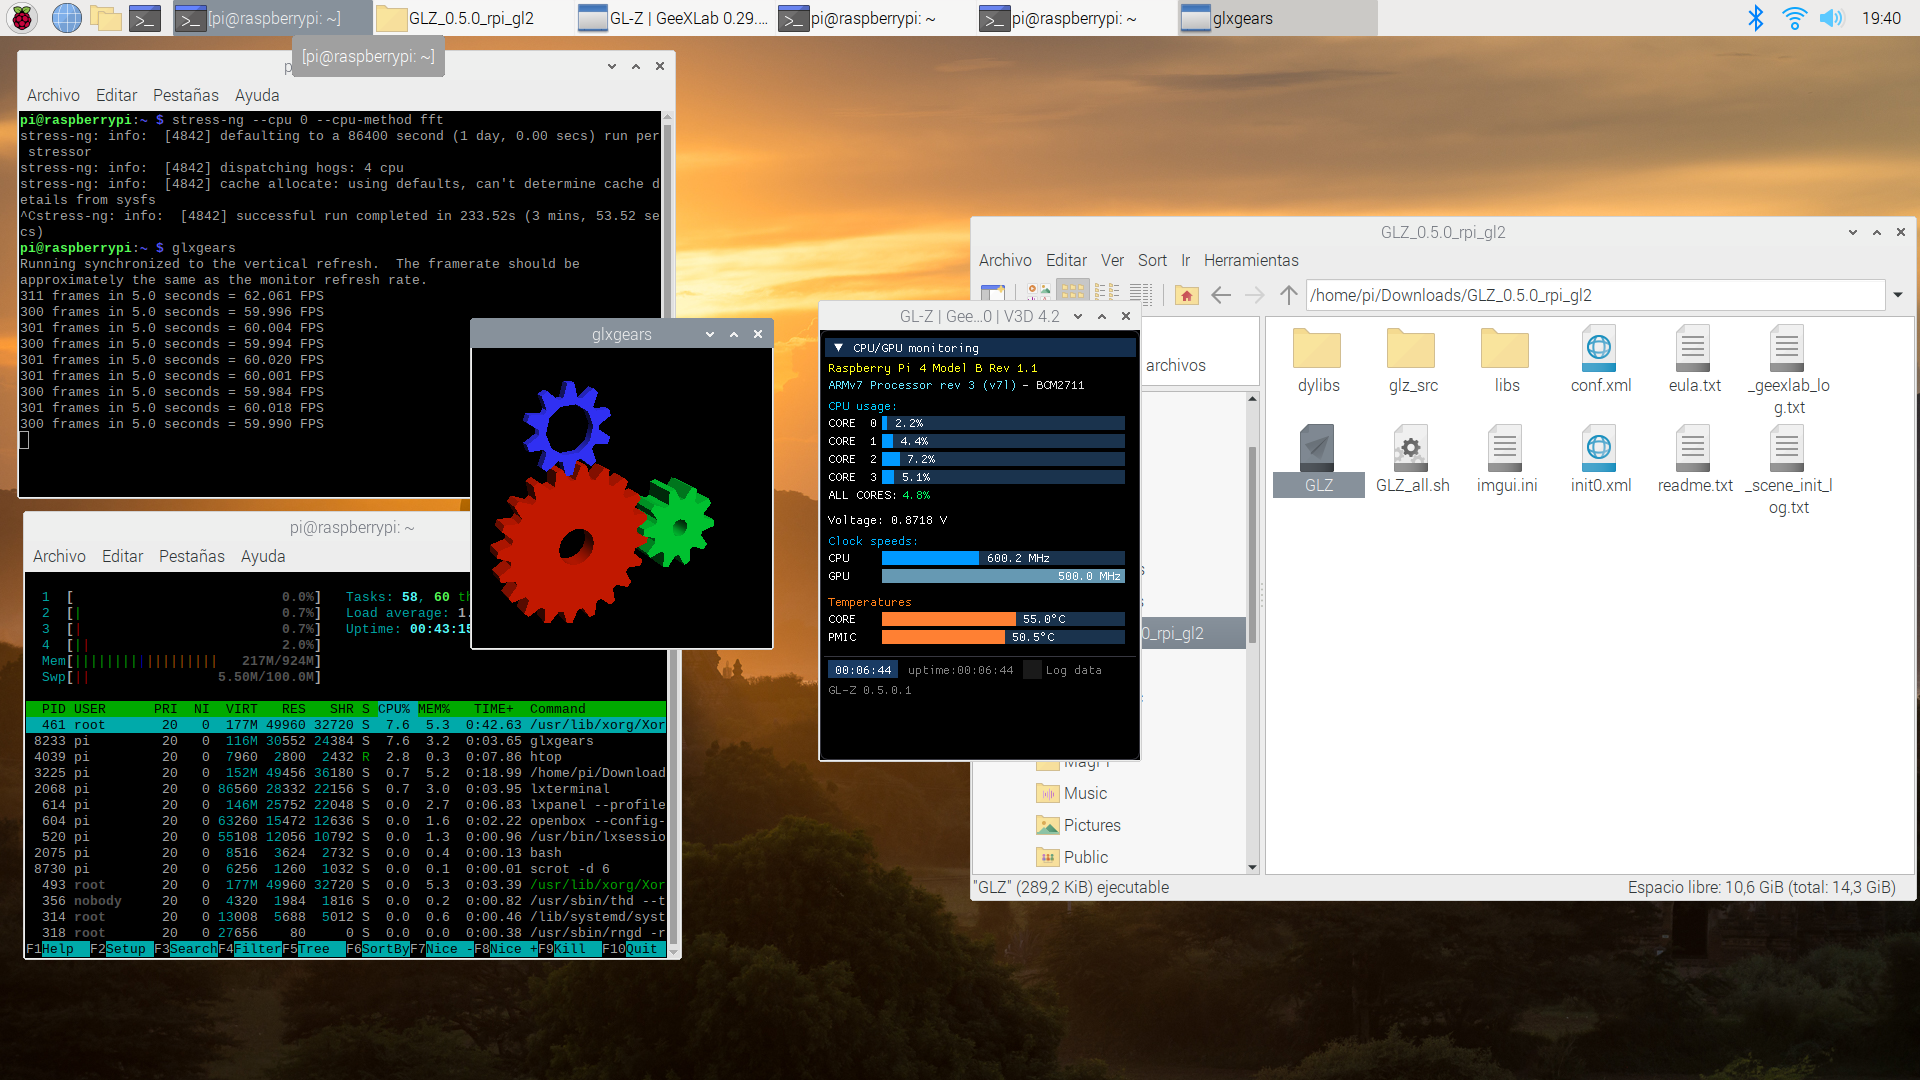Enable the Log data checkbox
This screenshot has width=1920, height=1080.
(x=1033, y=670)
